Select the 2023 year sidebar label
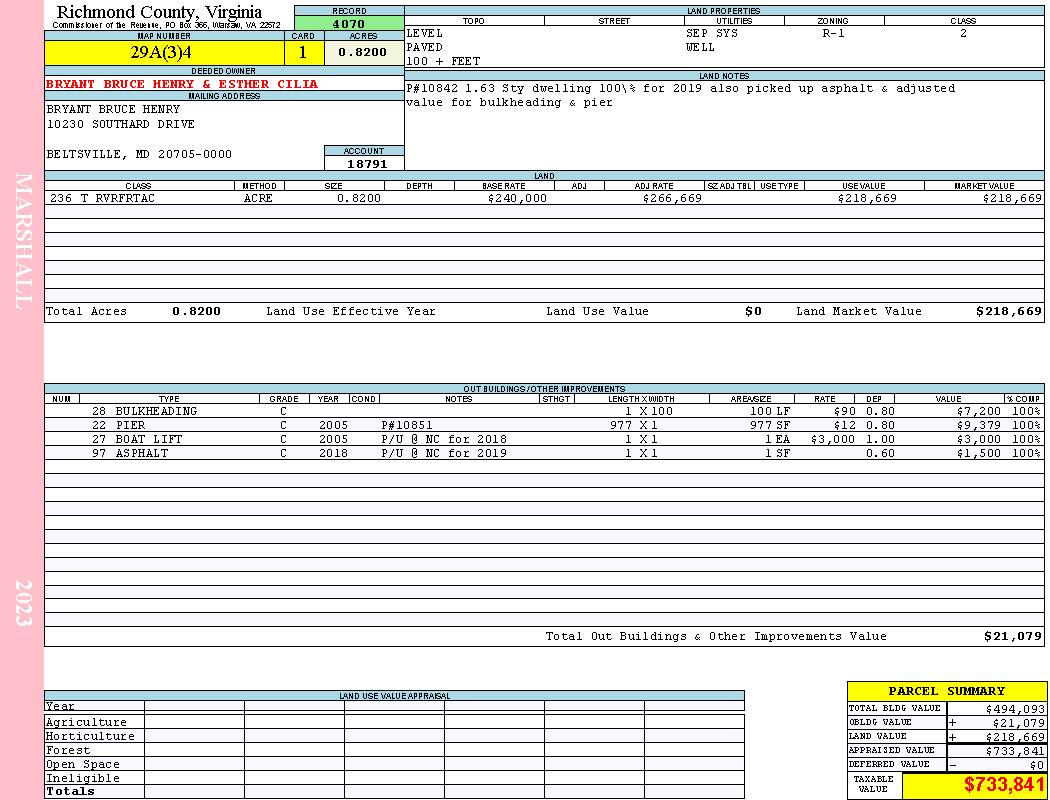The image size is (1050, 800). 24,603
